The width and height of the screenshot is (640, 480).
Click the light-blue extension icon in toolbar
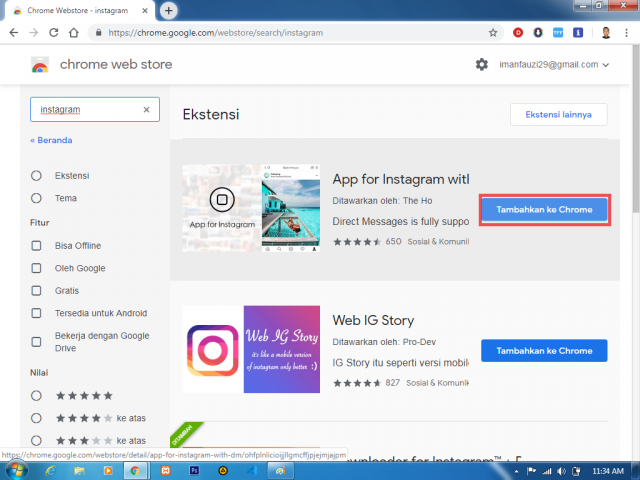click(558, 33)
